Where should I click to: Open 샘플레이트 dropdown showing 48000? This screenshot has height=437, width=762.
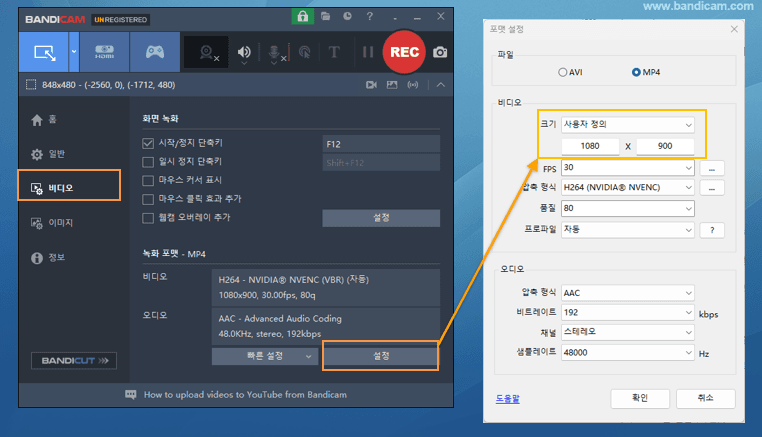pos(627,352)
